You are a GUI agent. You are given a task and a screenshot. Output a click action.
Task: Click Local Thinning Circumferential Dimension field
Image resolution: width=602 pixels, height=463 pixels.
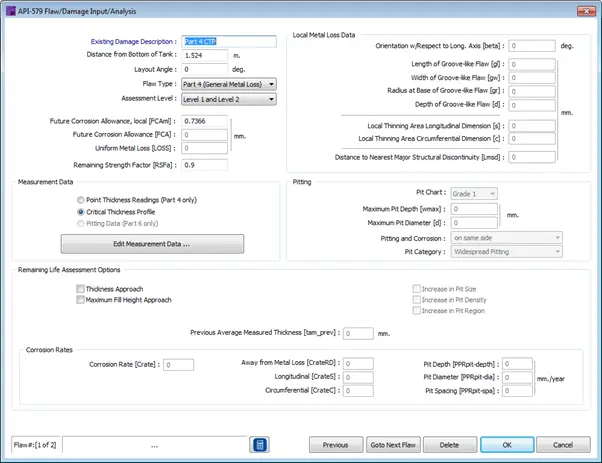(532, 139)
